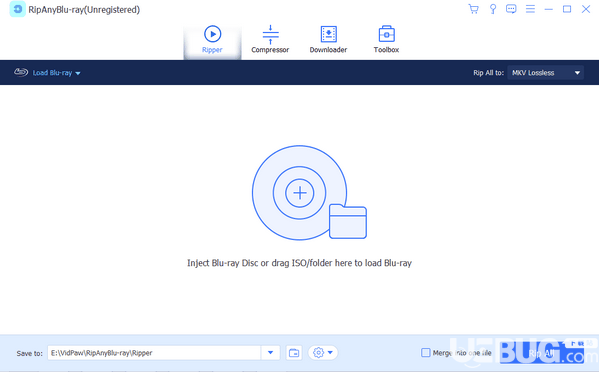599x372 pixels.
Task: Click the key register icon
Action: (493, 9)
